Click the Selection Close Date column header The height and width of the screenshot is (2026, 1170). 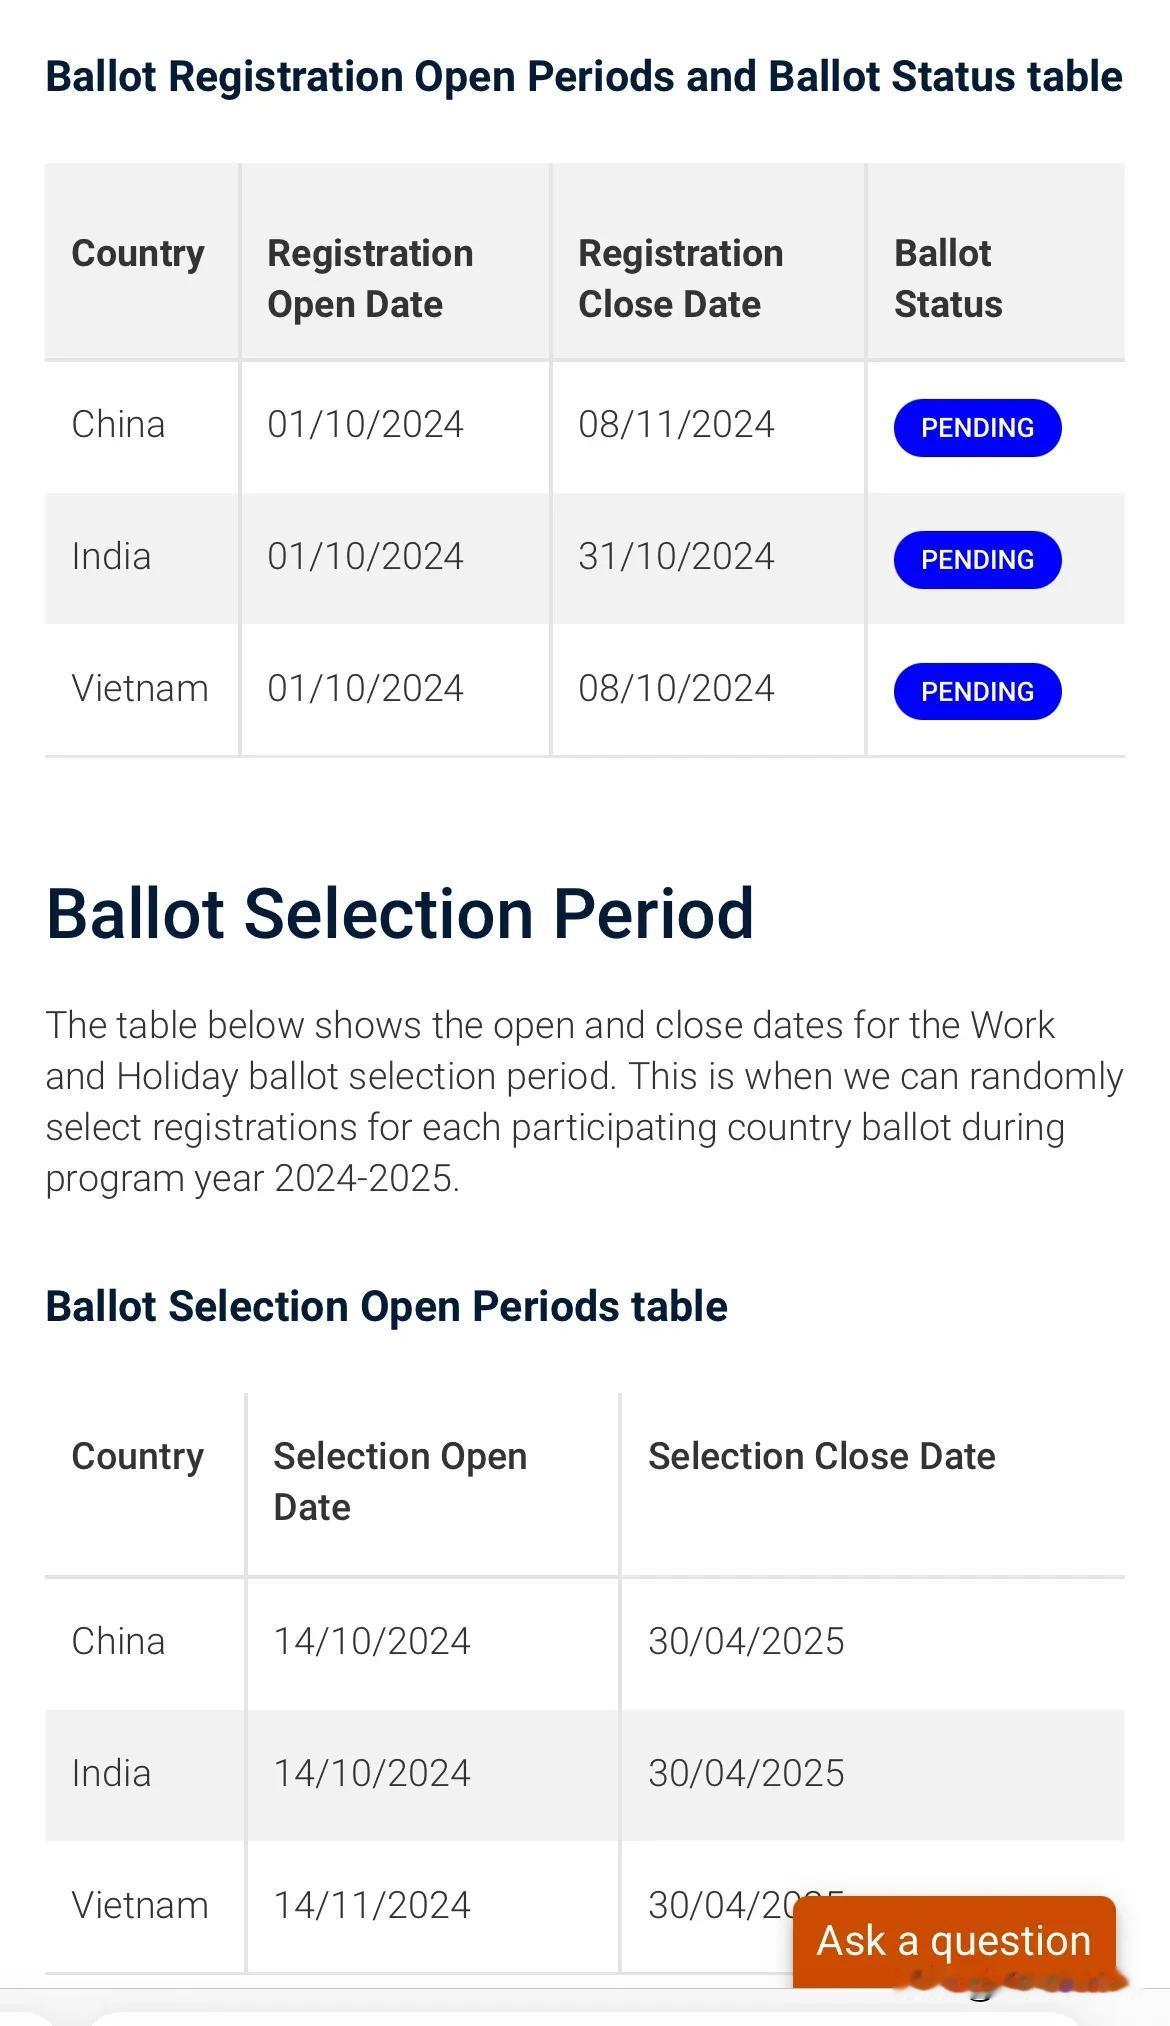coord(822,1457)
